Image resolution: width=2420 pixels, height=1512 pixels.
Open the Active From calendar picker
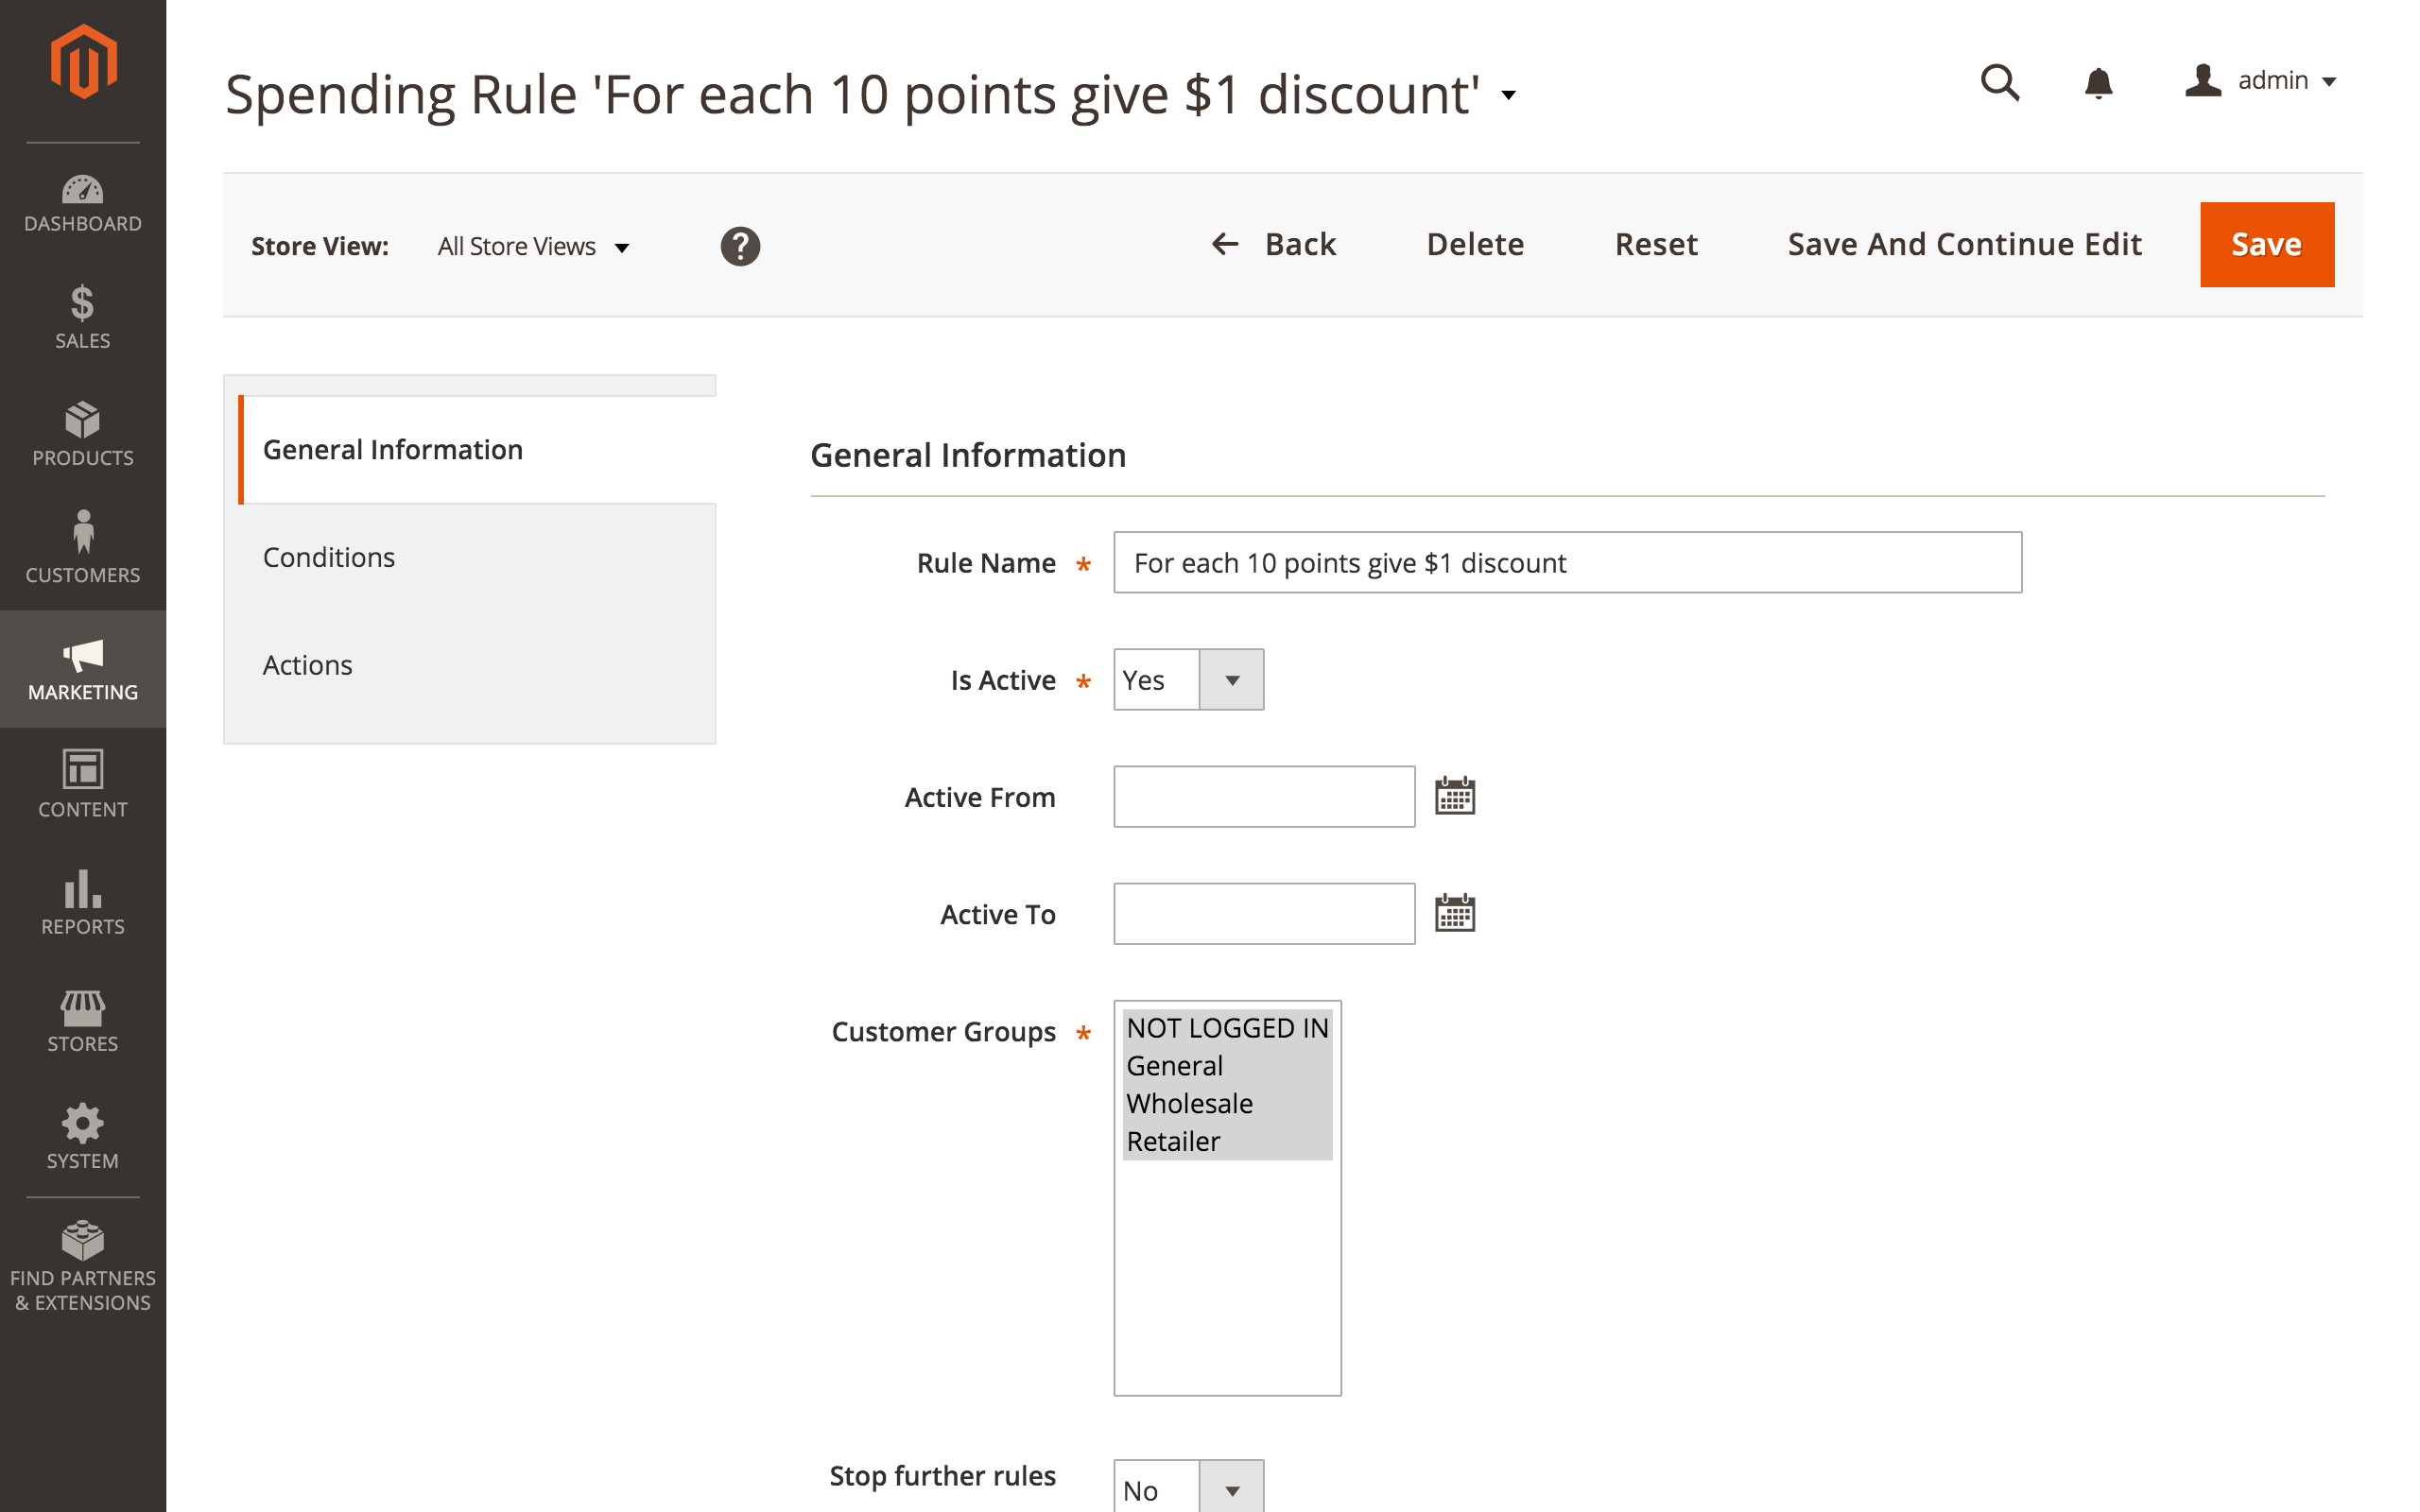[x=1455, y=796]
